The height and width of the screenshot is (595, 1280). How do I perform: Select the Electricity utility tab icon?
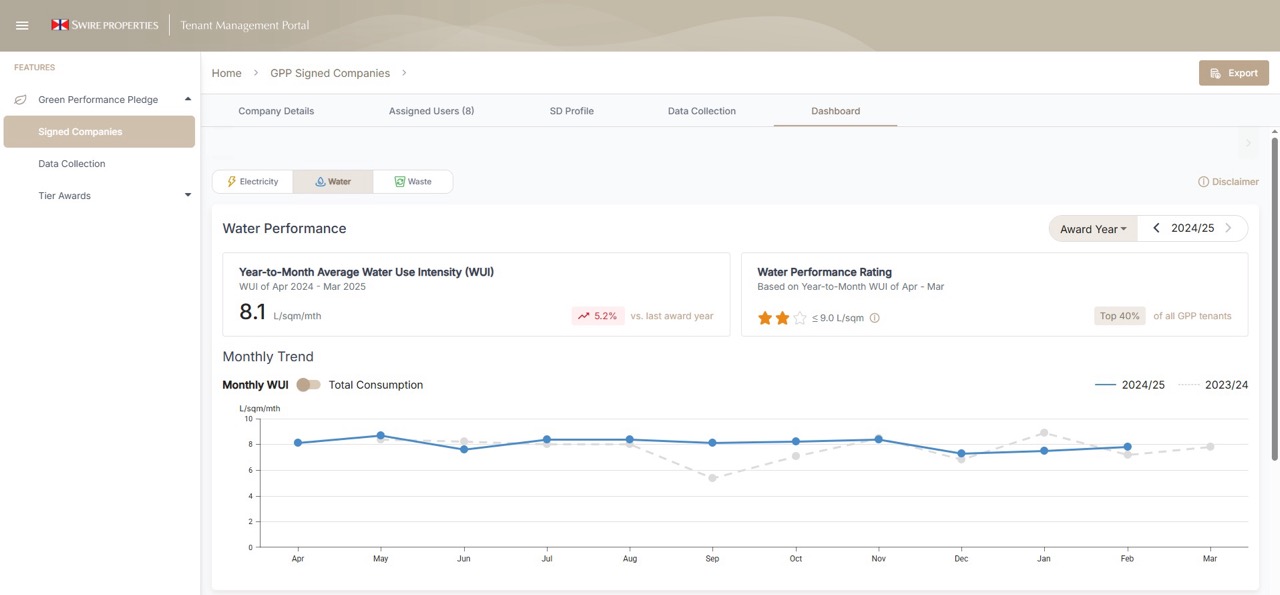[232, 181]
